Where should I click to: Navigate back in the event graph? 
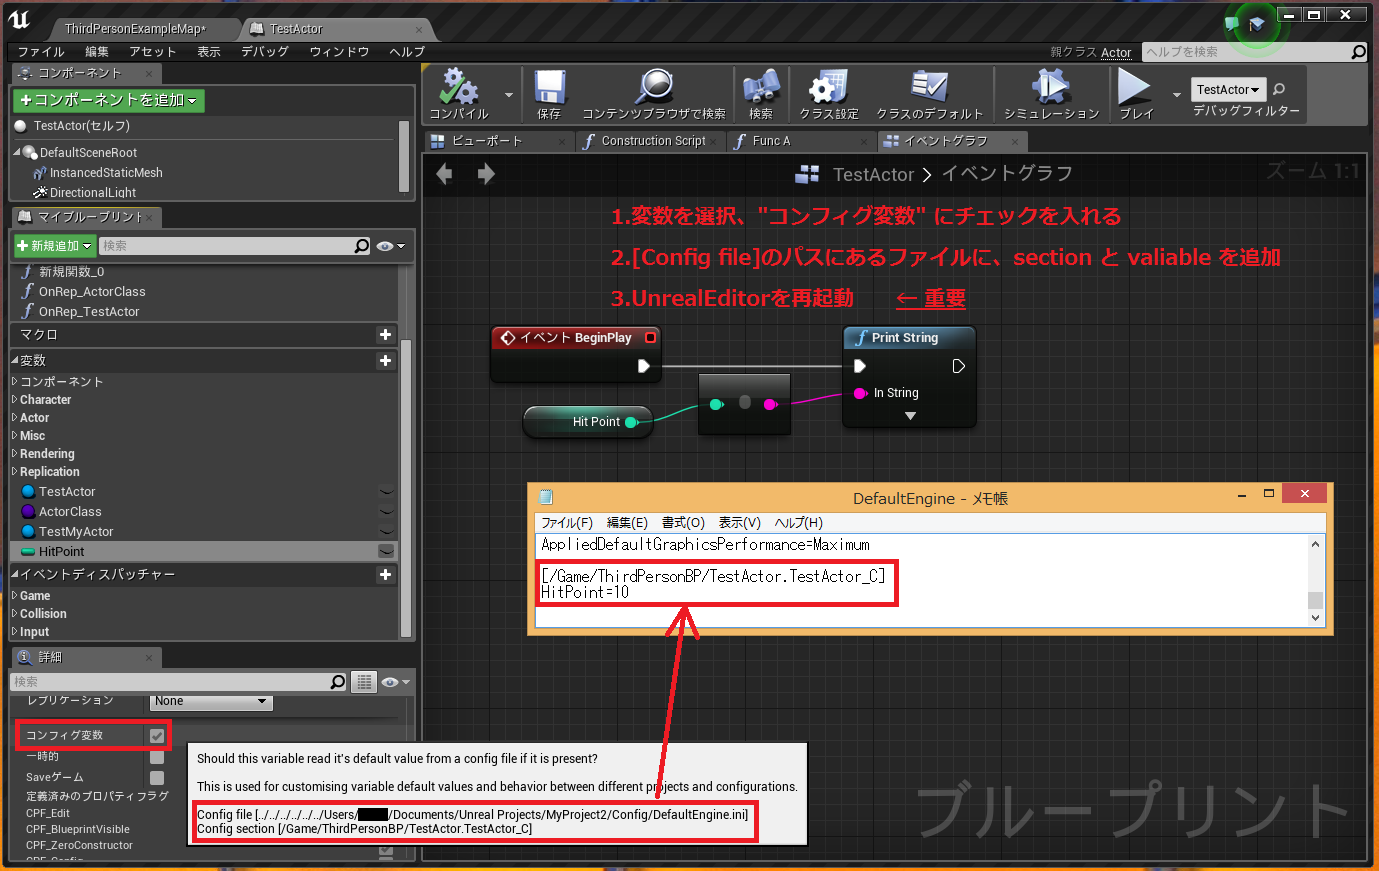click(x=444, y=174)
